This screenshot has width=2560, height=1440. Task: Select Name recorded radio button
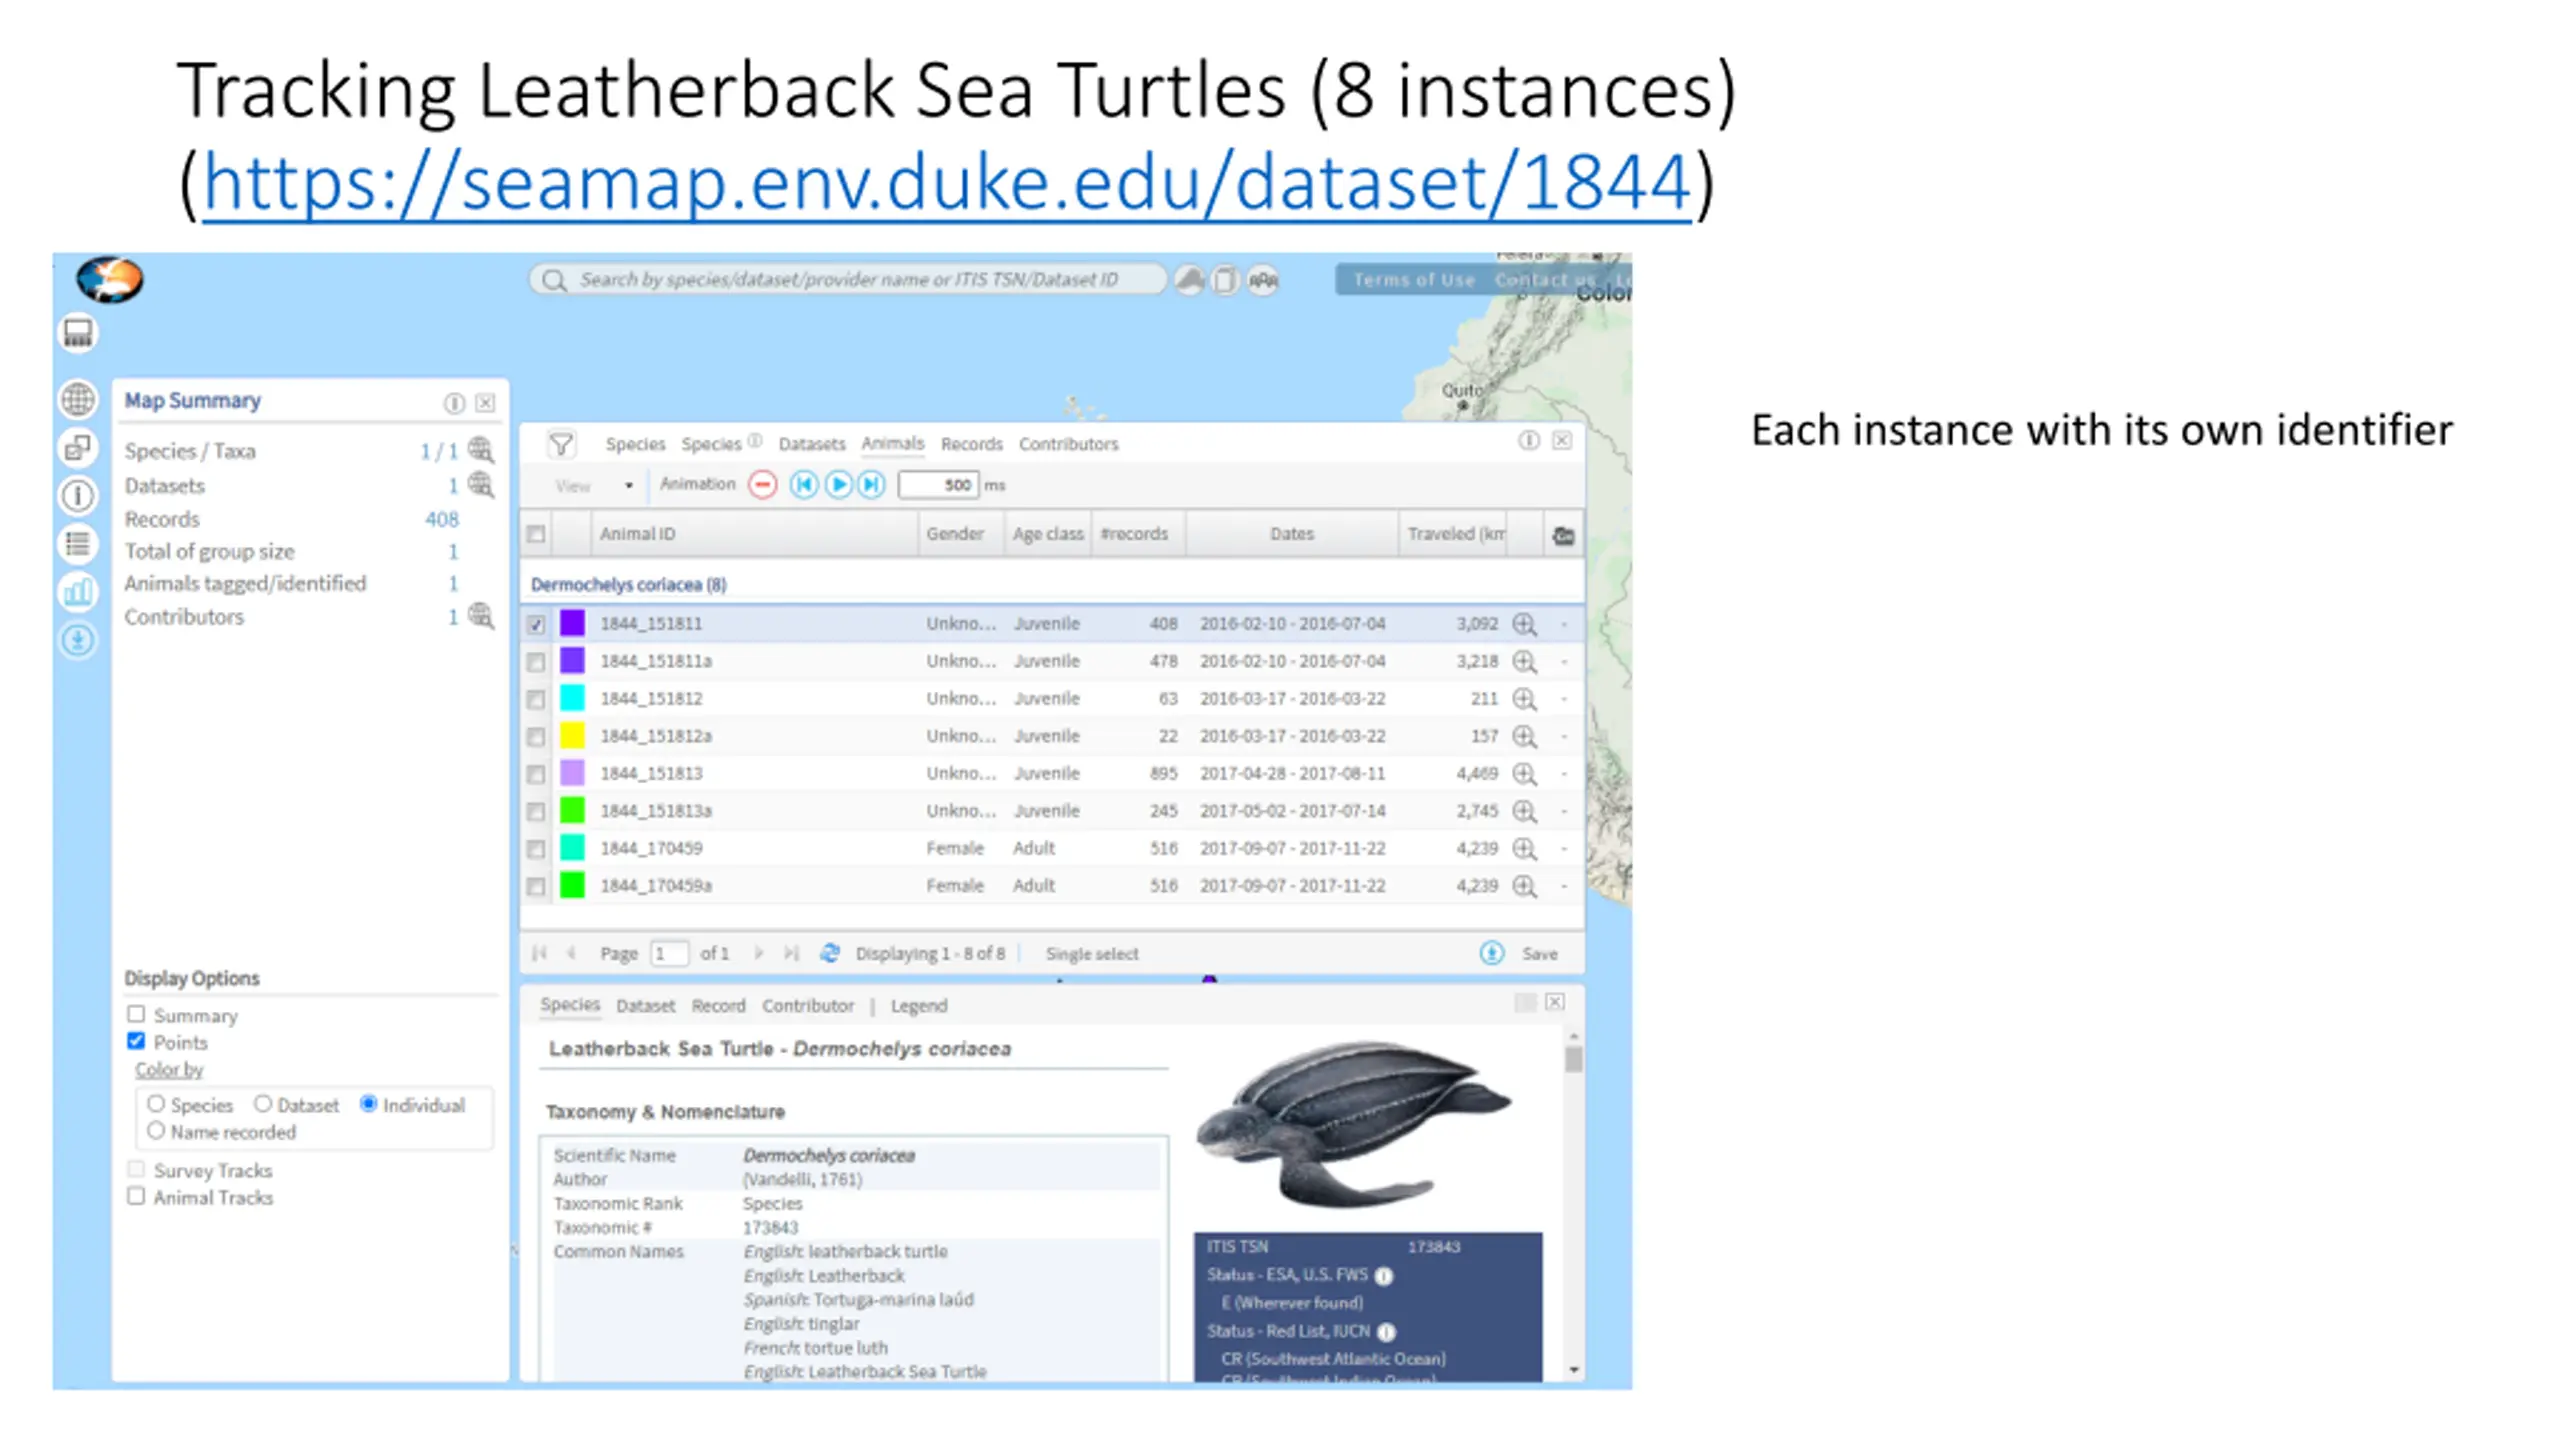[x=155, y=1130]
